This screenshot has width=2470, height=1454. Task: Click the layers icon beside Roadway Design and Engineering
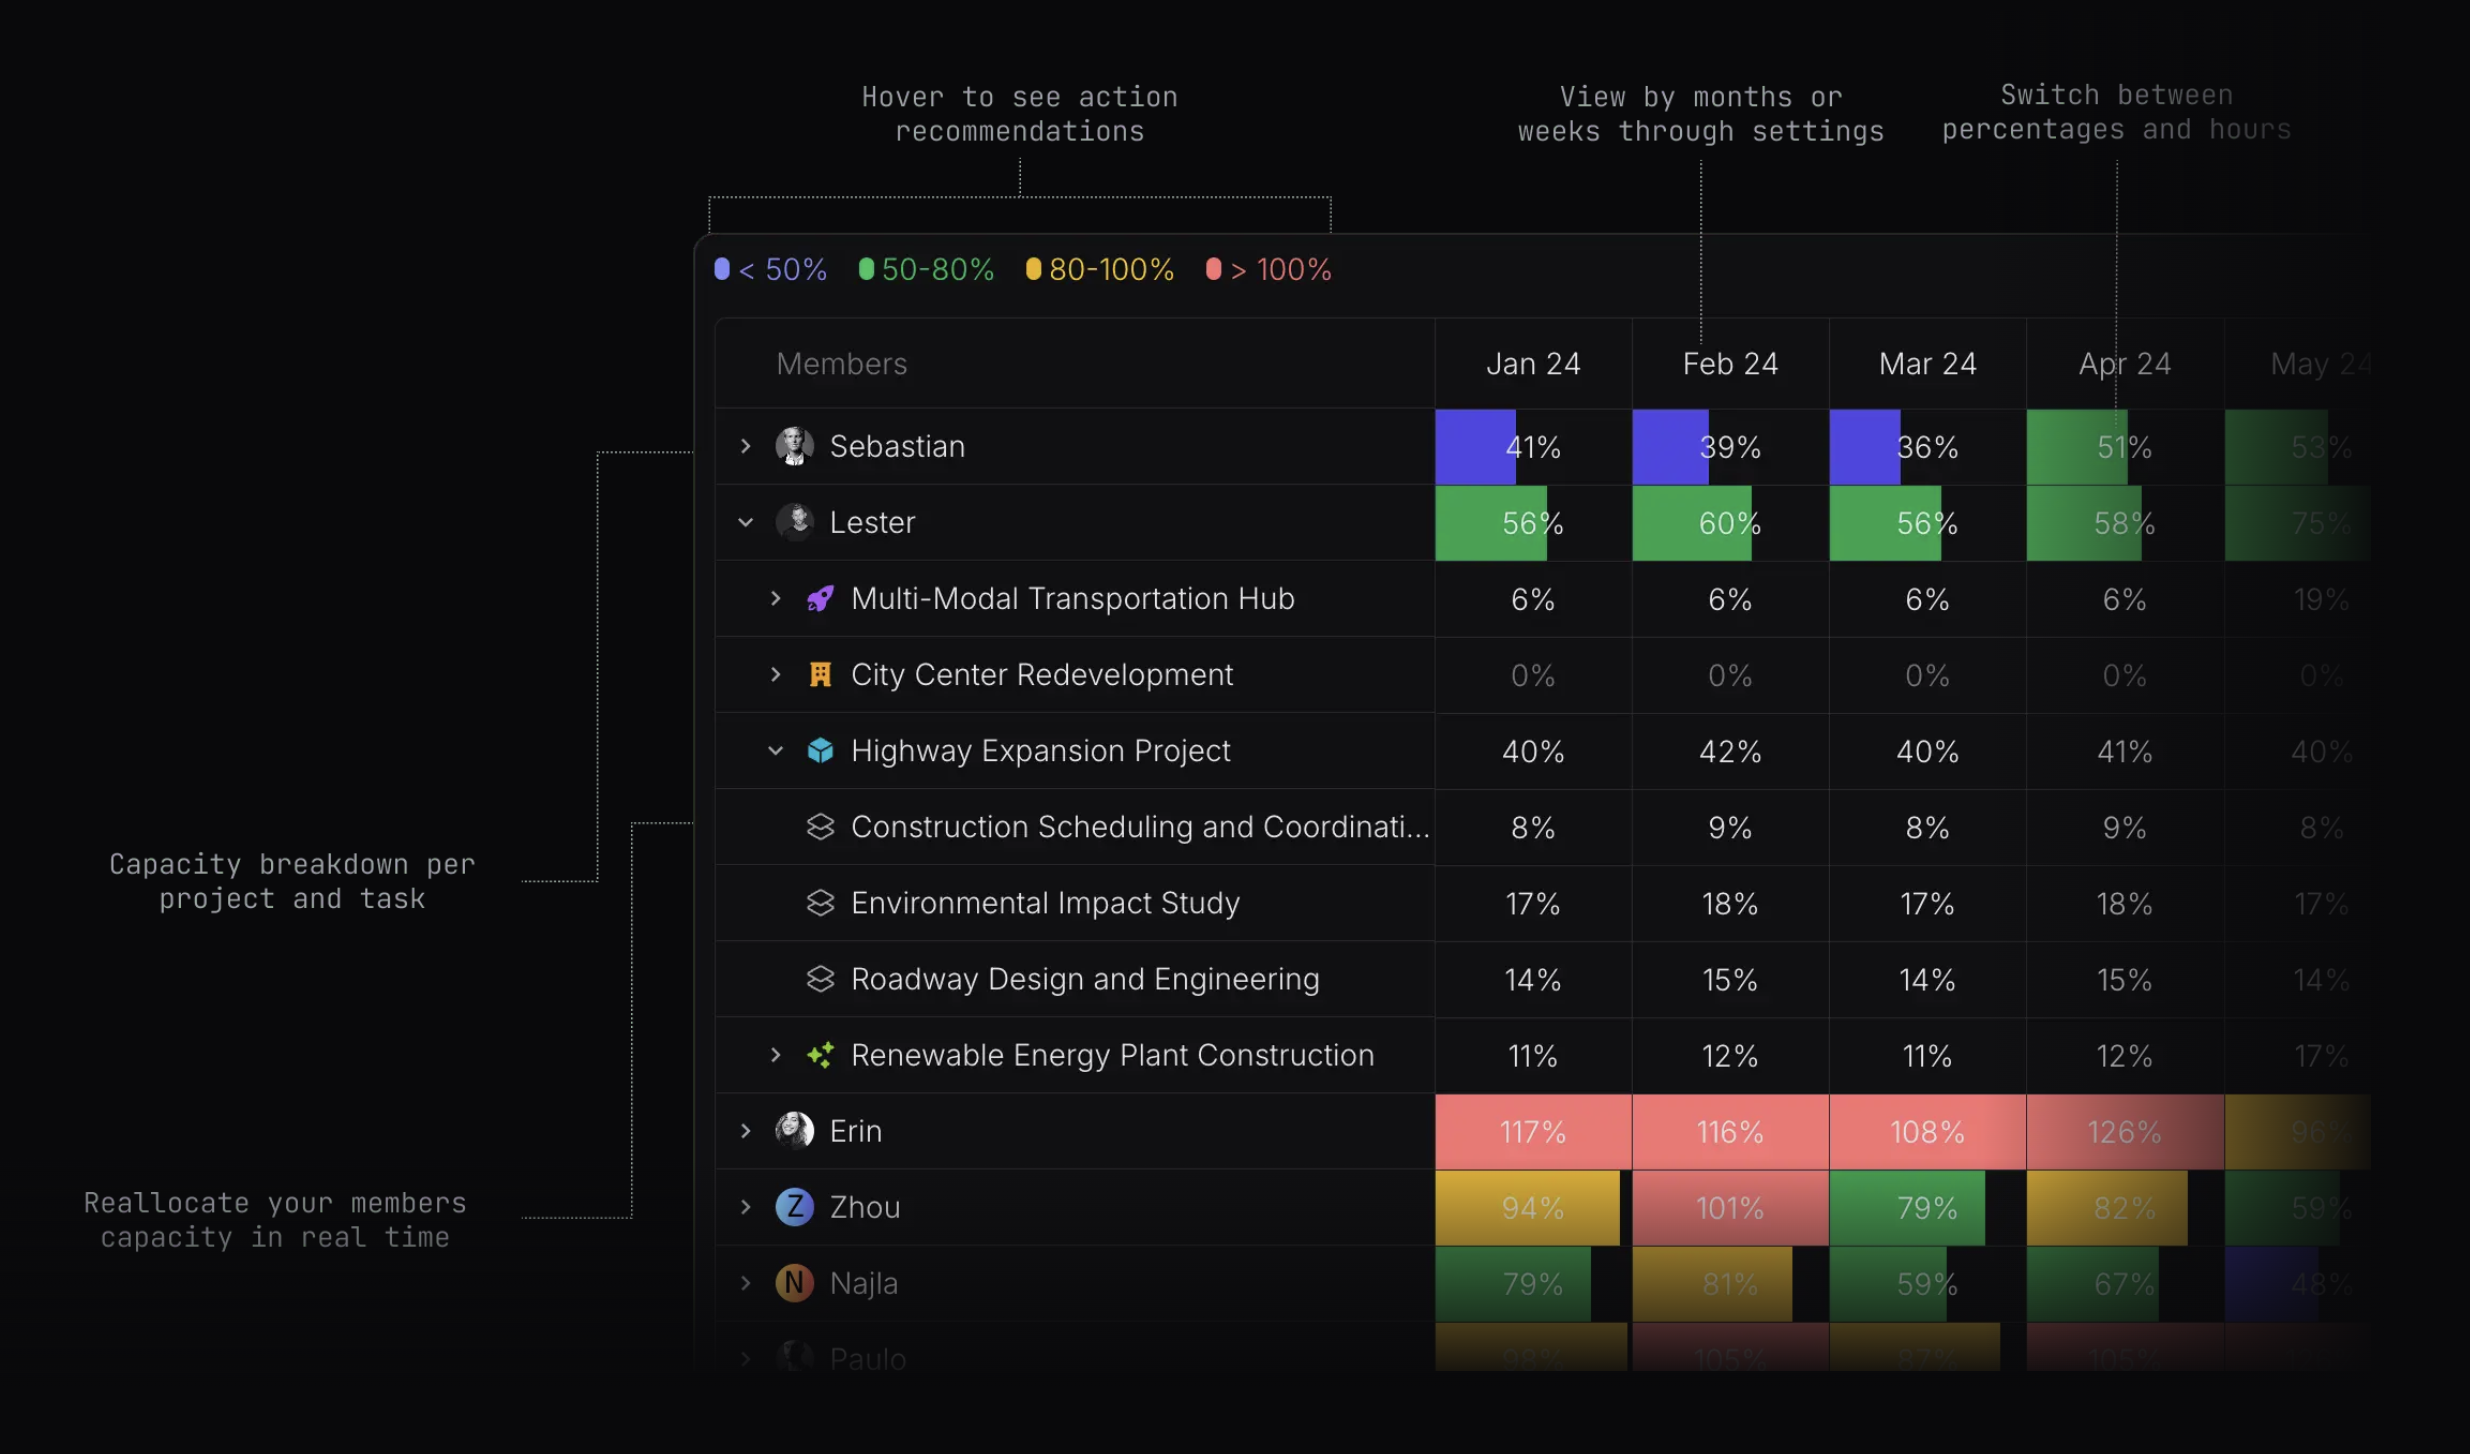click(820, 979)
